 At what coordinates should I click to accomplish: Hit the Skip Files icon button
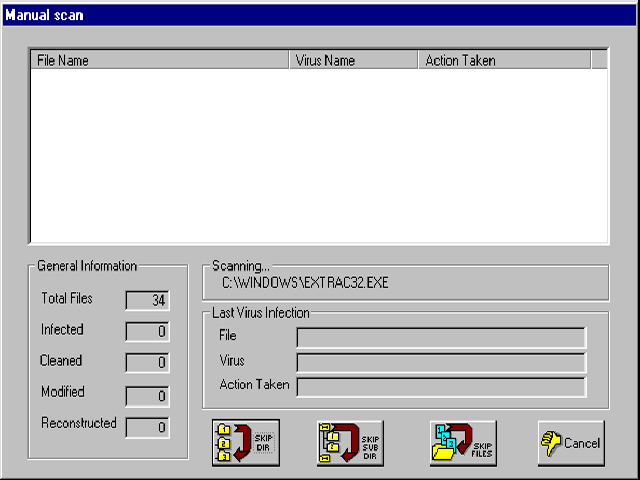[x=463, y=443]
